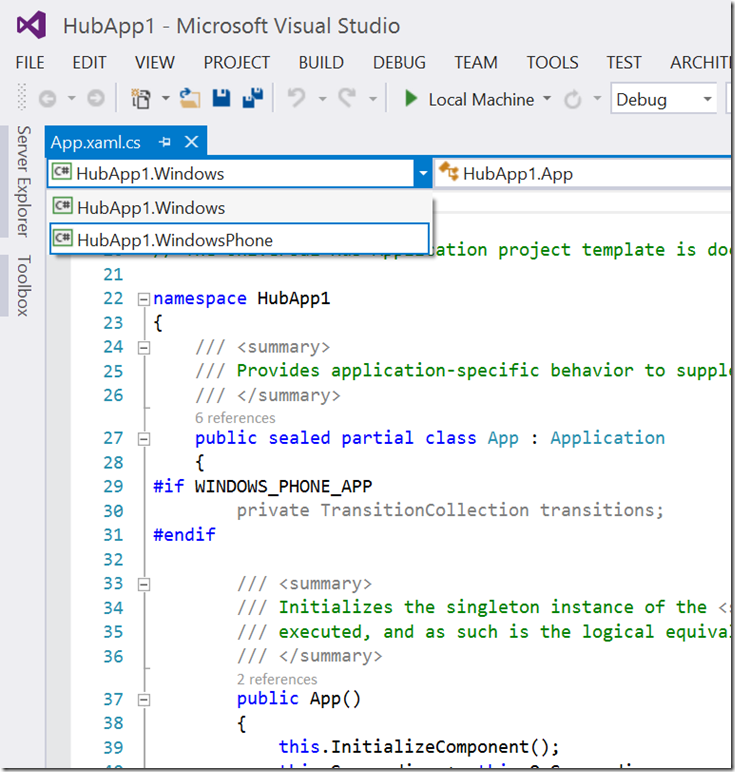Close the App.xaml.cs tab
The image size is (735, 772).
(192, 142)
